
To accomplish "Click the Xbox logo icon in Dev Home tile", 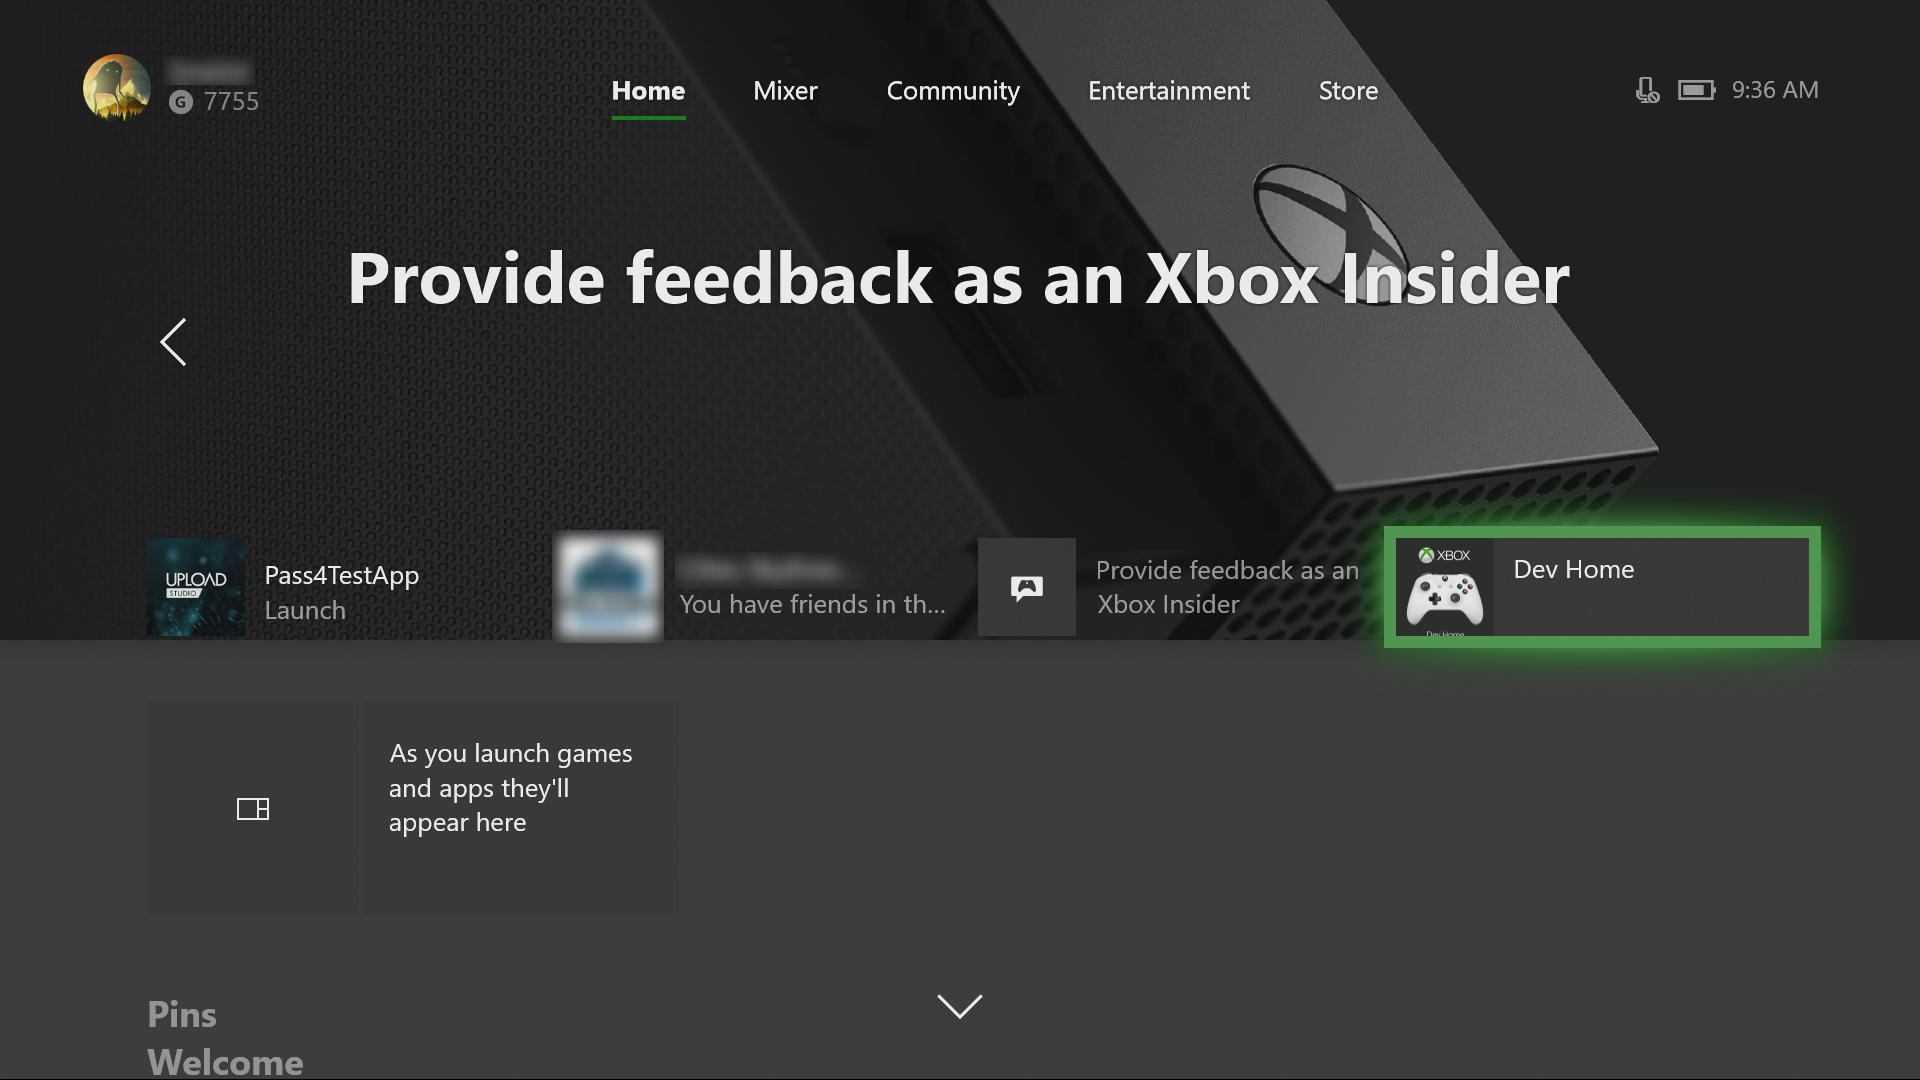I will point(1424,553).
